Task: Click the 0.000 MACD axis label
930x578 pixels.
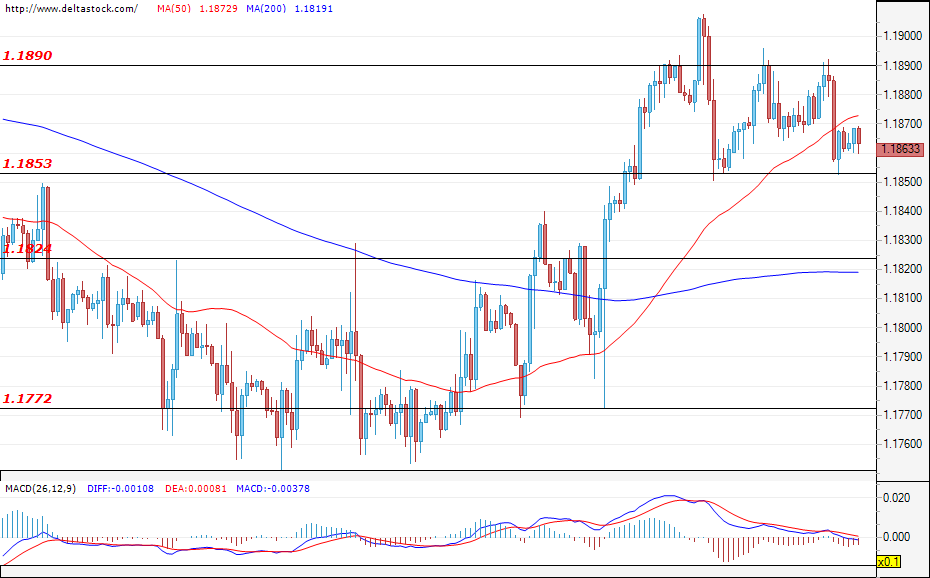Action: [896, 537]
